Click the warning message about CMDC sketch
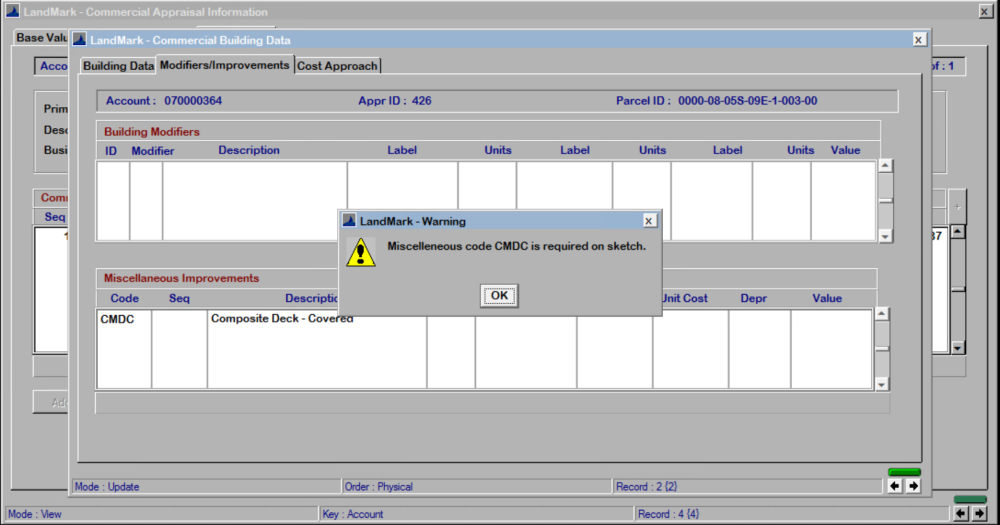The width and height of the screenshot is (1000, 525). click(x=517, y=246)
